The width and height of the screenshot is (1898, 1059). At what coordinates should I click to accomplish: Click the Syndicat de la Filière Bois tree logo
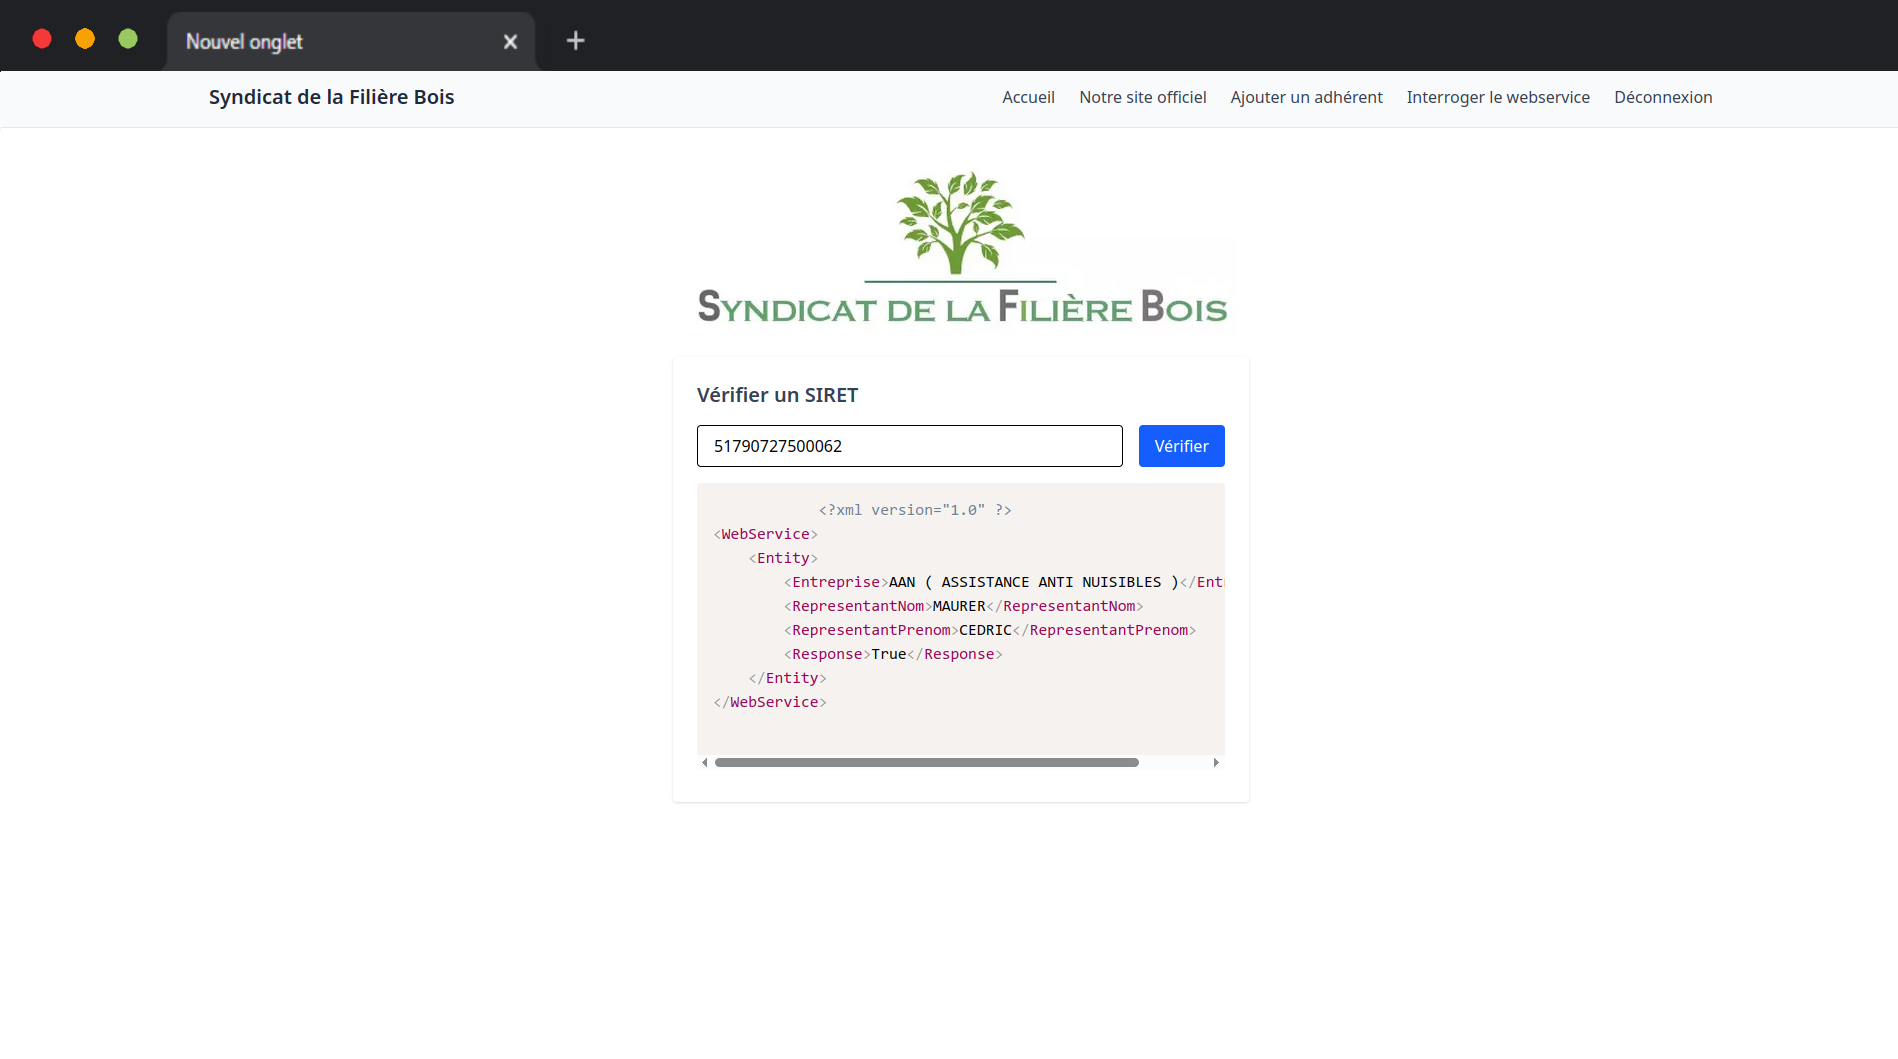tap(961, 249)
